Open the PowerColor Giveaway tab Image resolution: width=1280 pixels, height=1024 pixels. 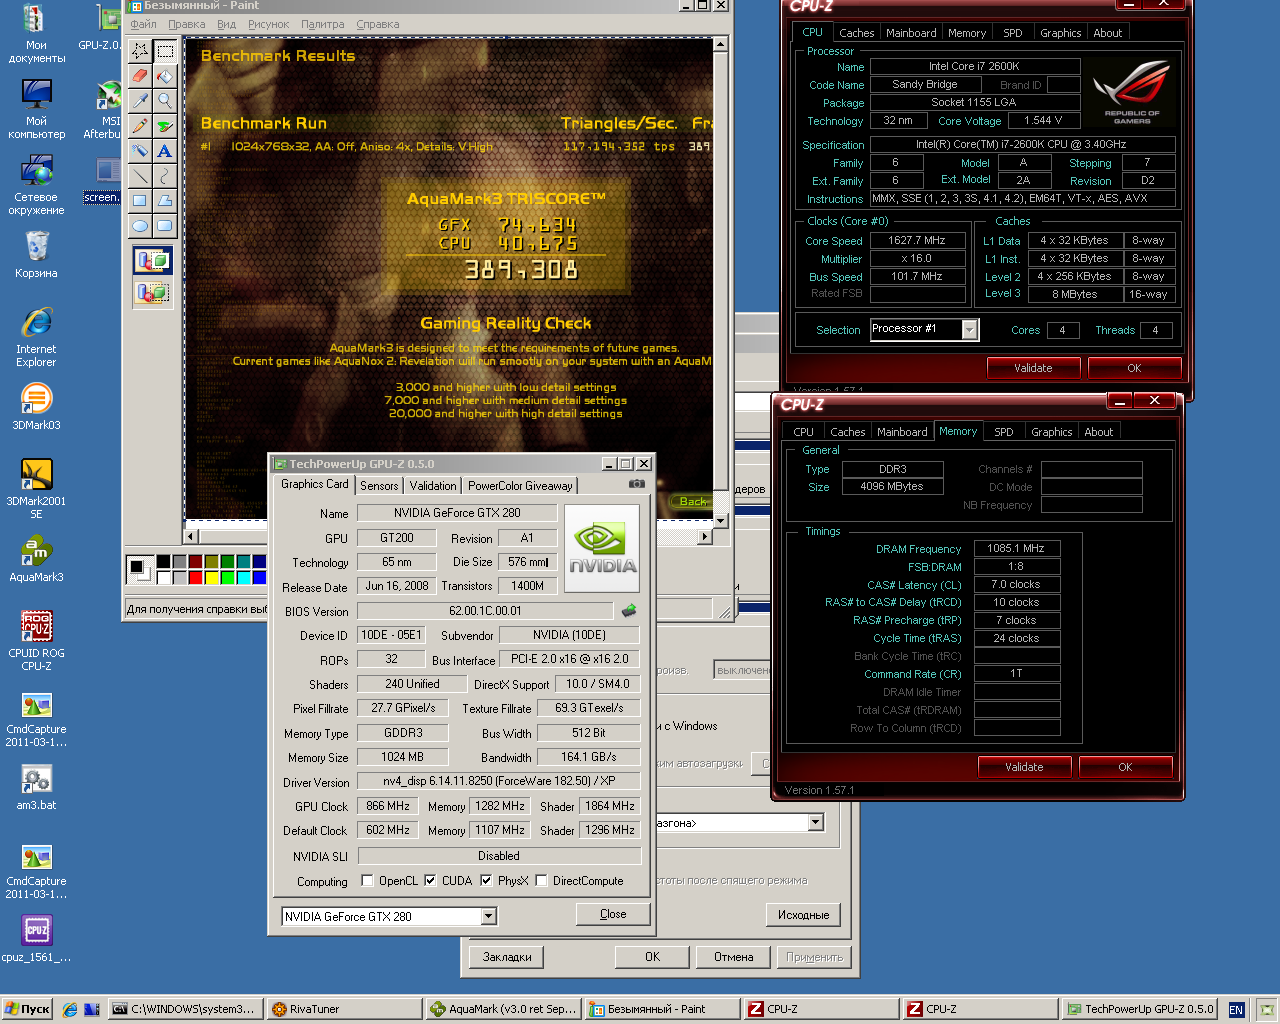(520, 485)
